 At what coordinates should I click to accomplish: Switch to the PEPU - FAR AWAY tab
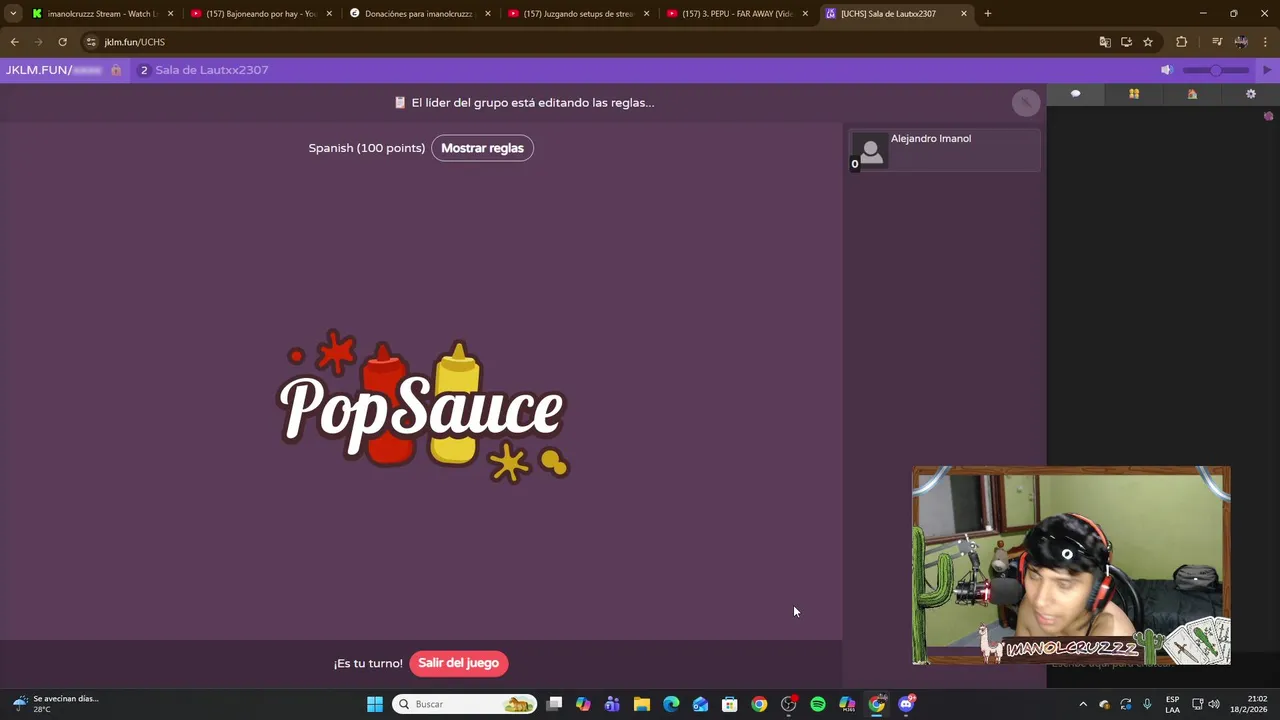click(x=739, y=14)
